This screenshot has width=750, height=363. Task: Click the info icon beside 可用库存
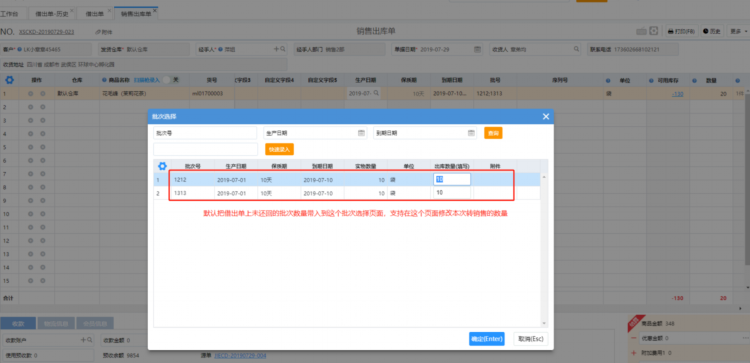click(652, 80)
